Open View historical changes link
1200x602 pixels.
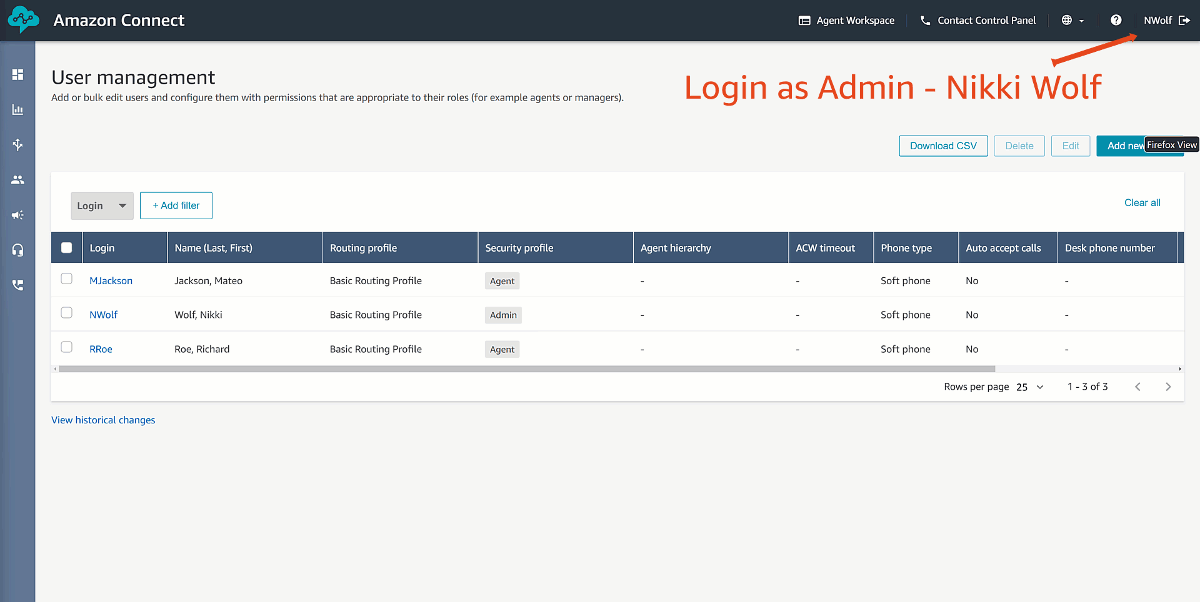[x=103, y=420]
